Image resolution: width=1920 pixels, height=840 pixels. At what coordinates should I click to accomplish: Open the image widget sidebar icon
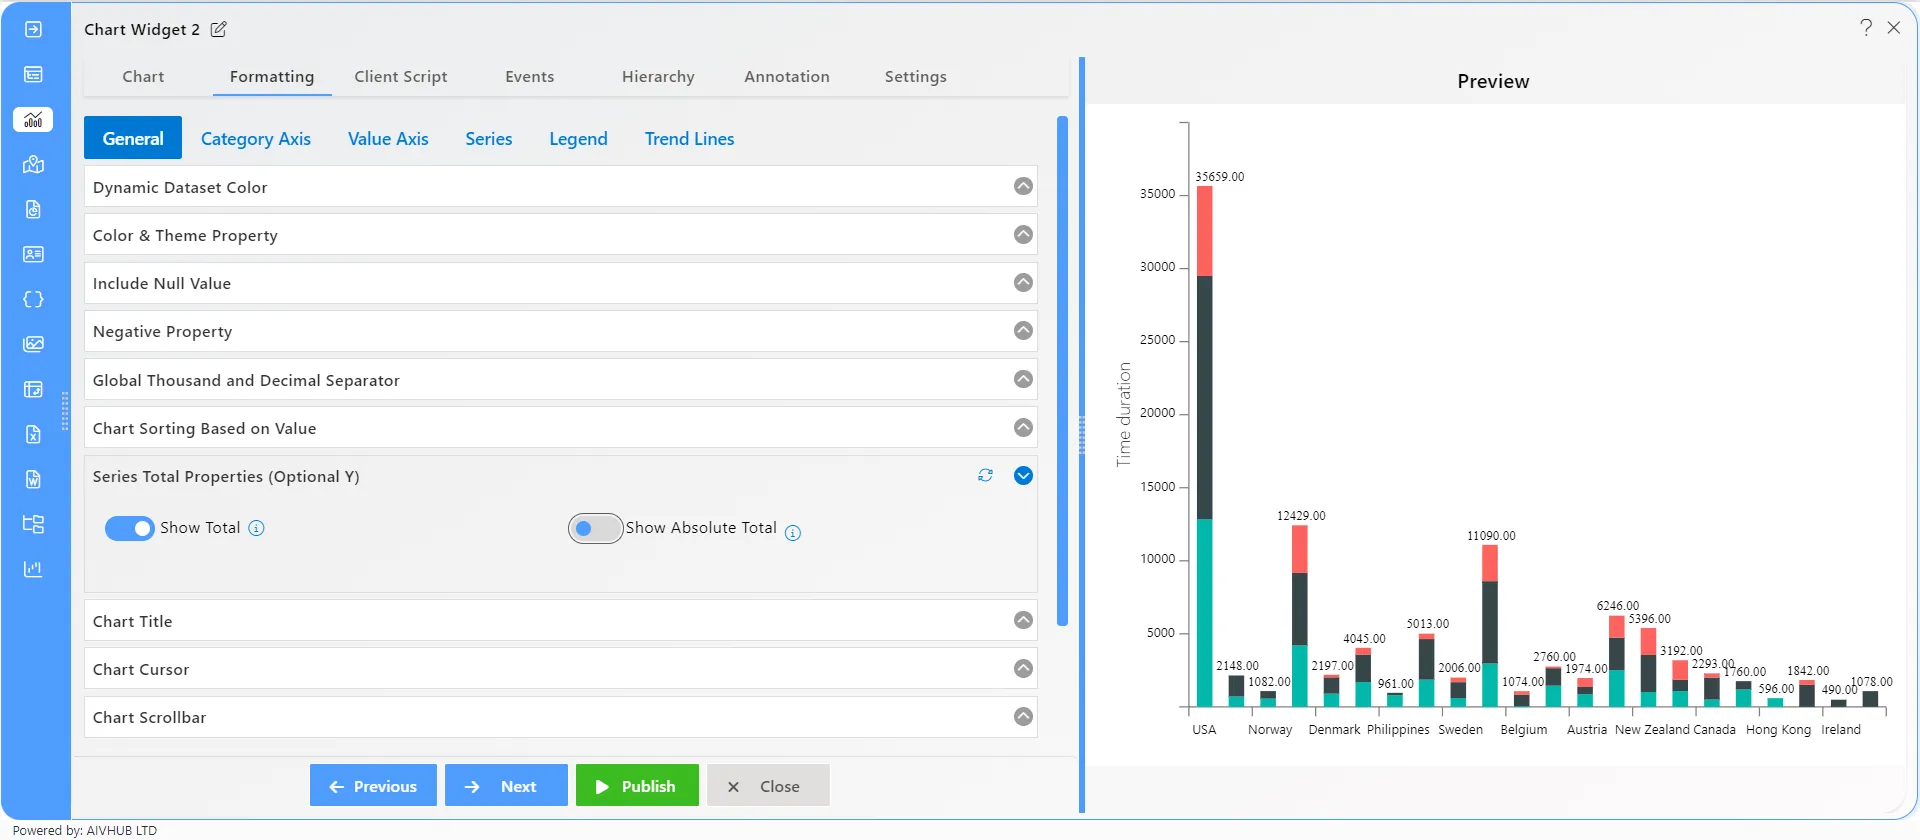[x=33, y=344]
